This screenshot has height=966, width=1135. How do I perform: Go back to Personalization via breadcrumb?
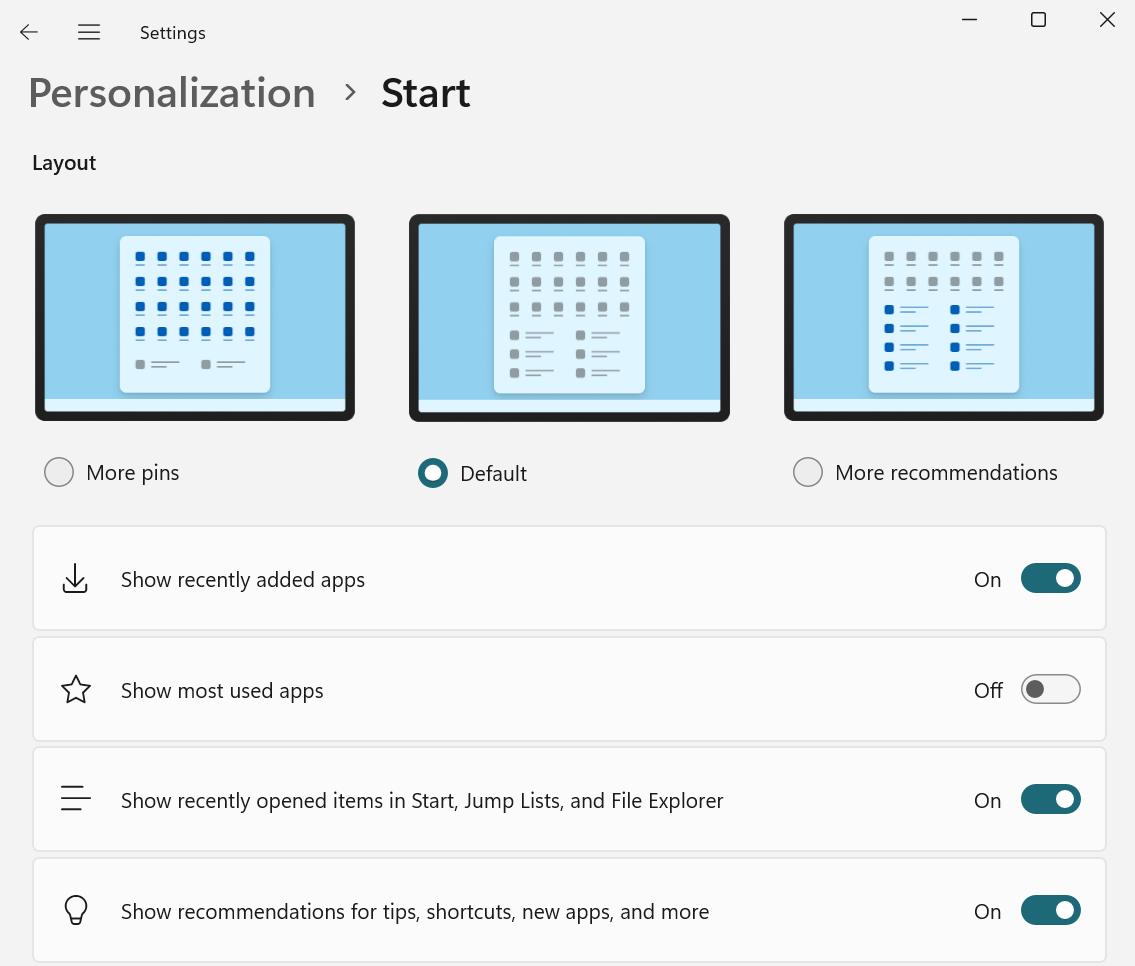(171, 92)
